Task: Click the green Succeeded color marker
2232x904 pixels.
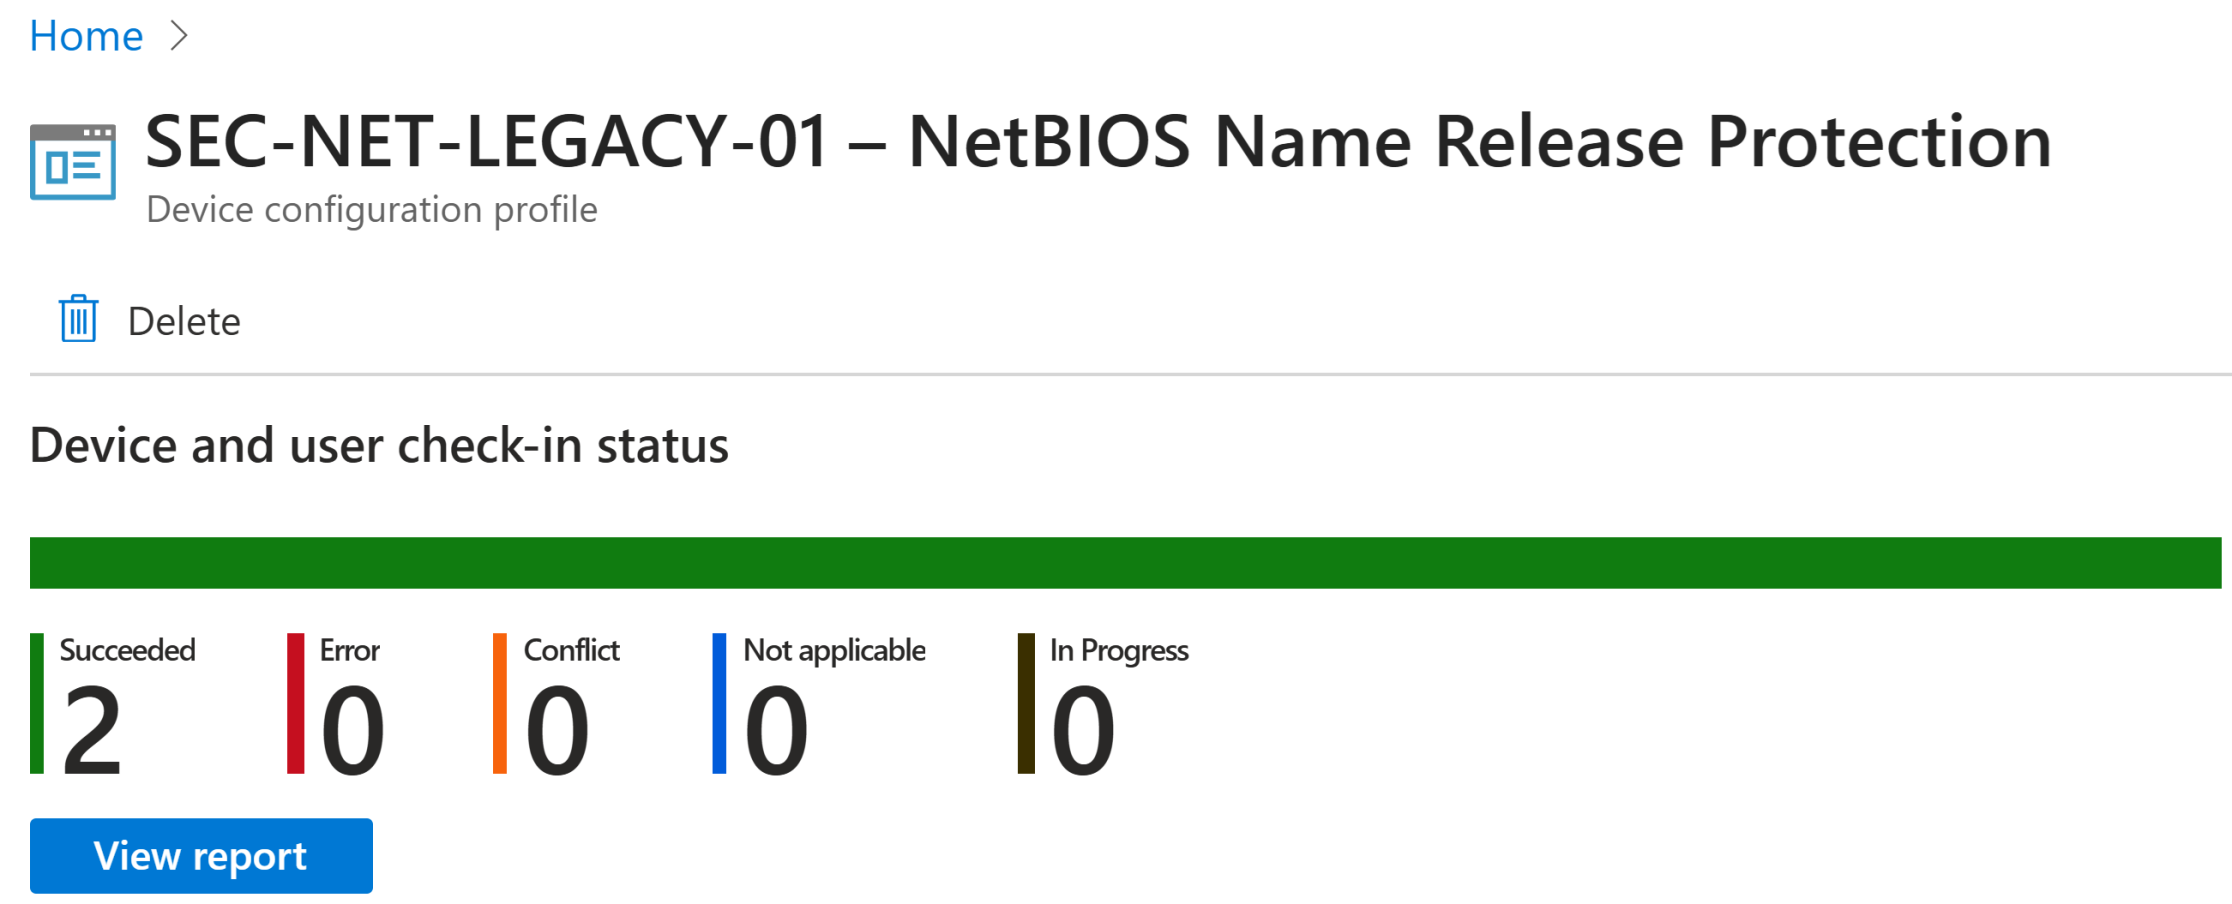Action: point(37,703)
